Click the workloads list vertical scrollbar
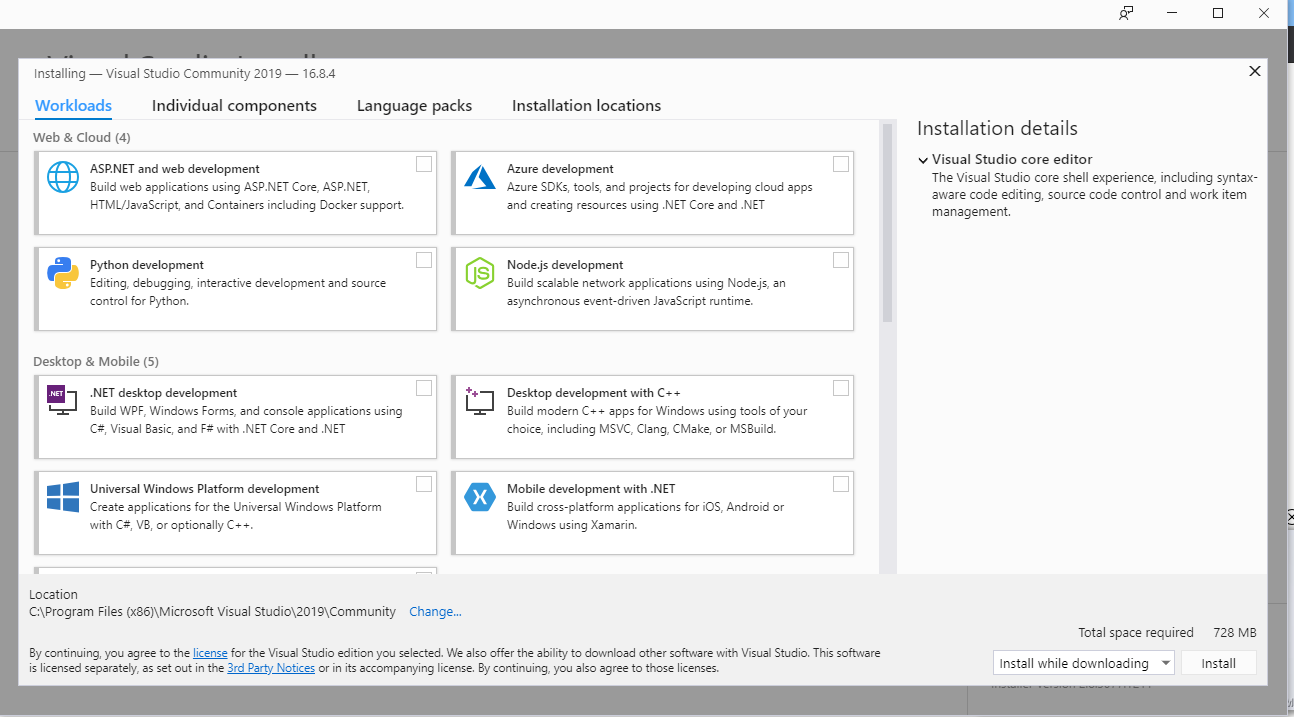The height and width of the screenshot is (717, 1294). click(x=887, y=222)
